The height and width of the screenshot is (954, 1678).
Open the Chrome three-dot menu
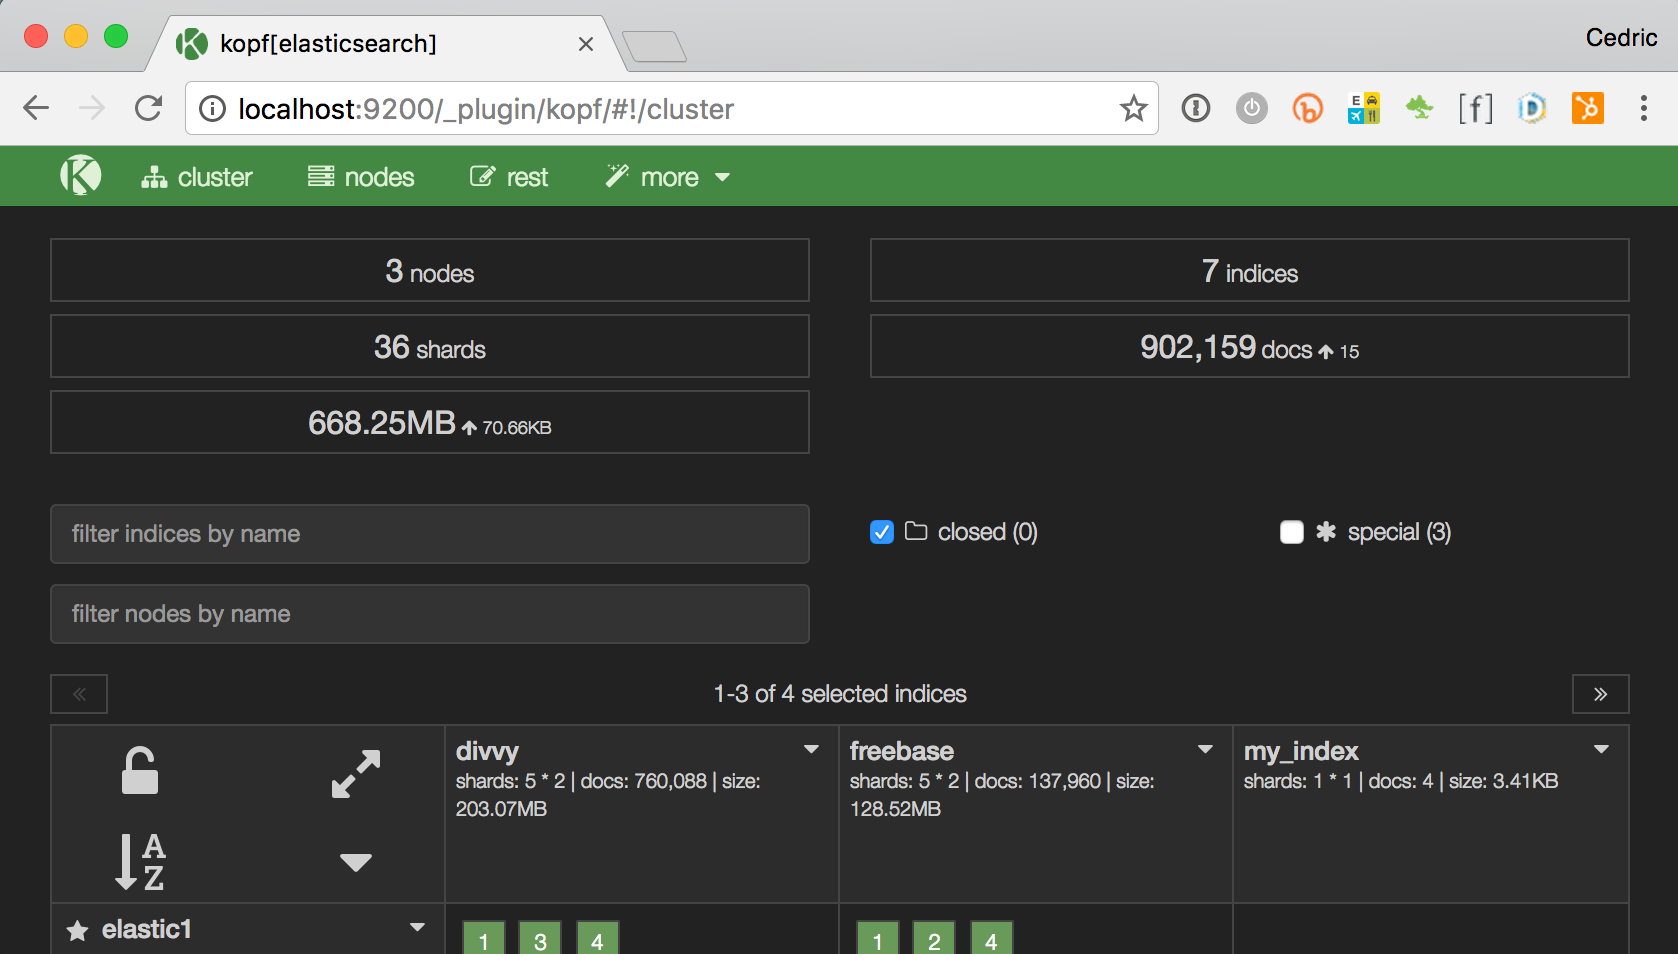click(x=1643, y=108)
